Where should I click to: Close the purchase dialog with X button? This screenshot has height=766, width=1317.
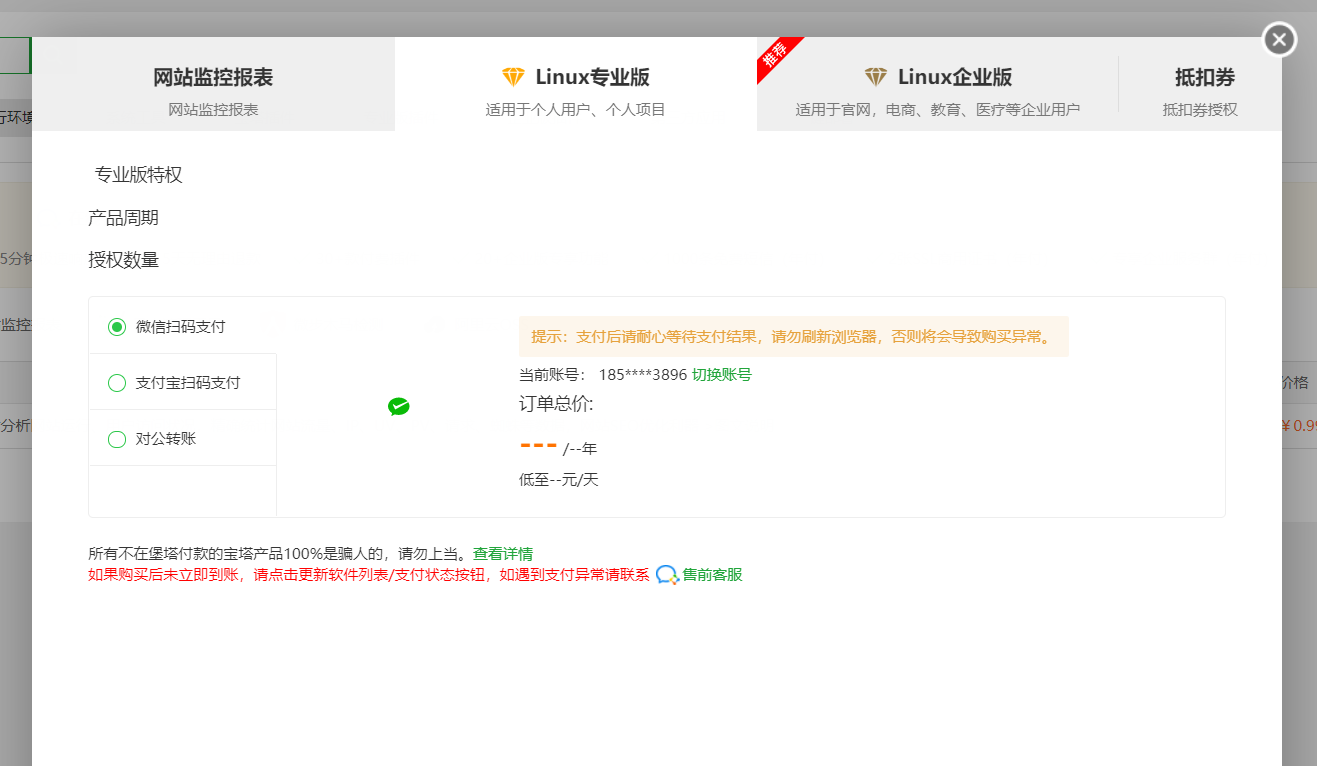click(1280, 40)
